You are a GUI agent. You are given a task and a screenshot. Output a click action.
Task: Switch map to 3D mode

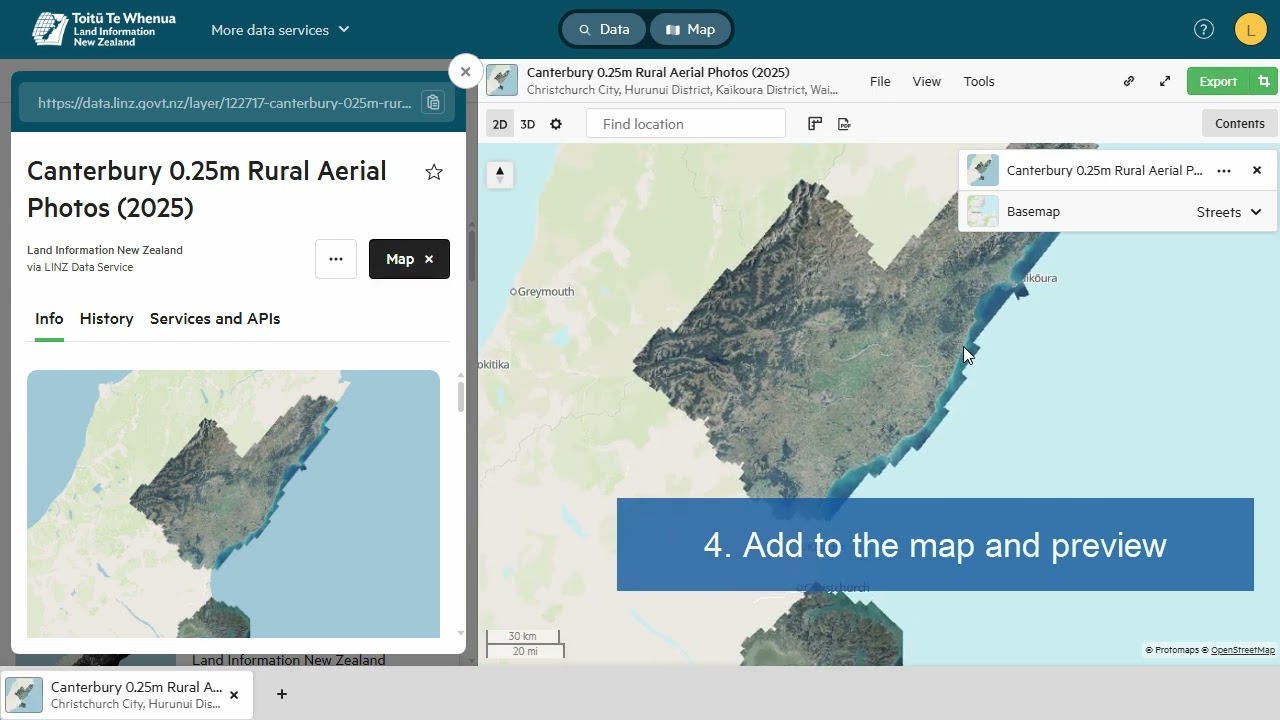tap(528, 124)
